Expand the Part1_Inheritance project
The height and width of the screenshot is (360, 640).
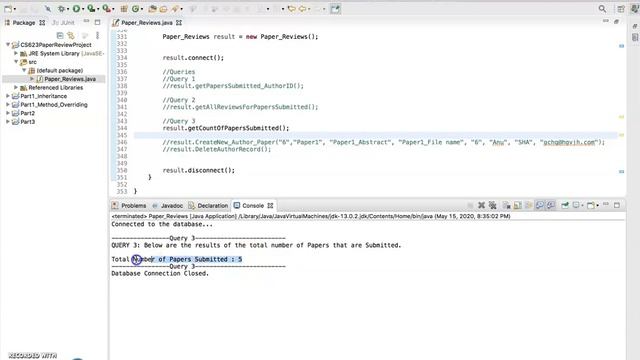[x=8, y=96]
